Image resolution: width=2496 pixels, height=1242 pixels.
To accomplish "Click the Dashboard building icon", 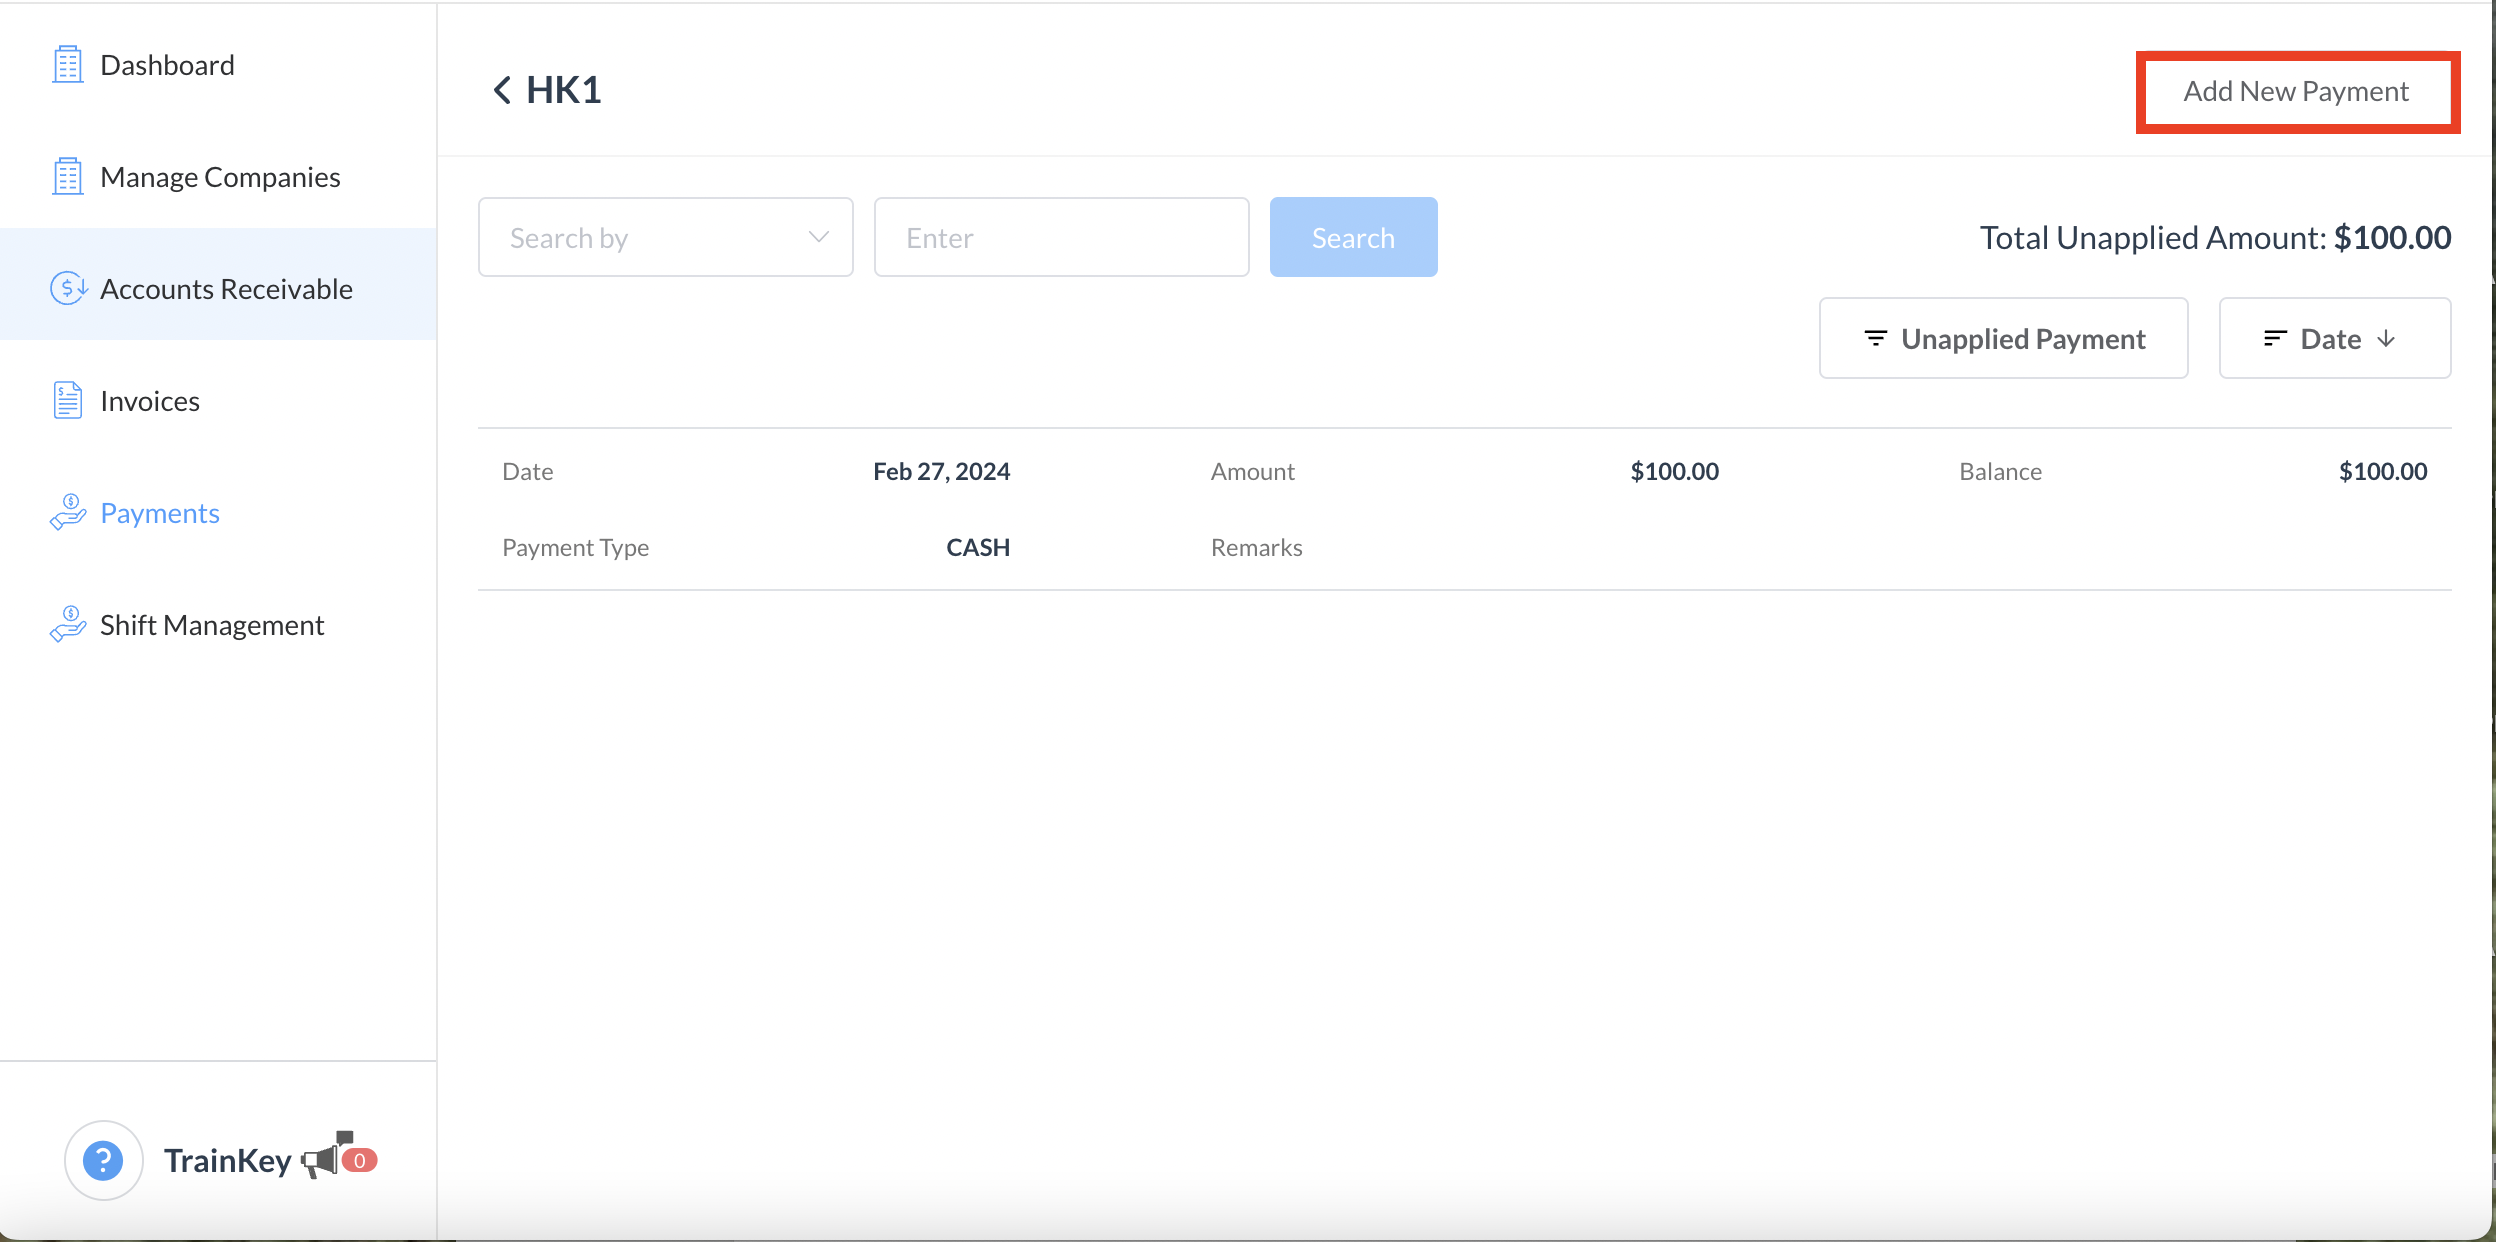I will point(67,65).
